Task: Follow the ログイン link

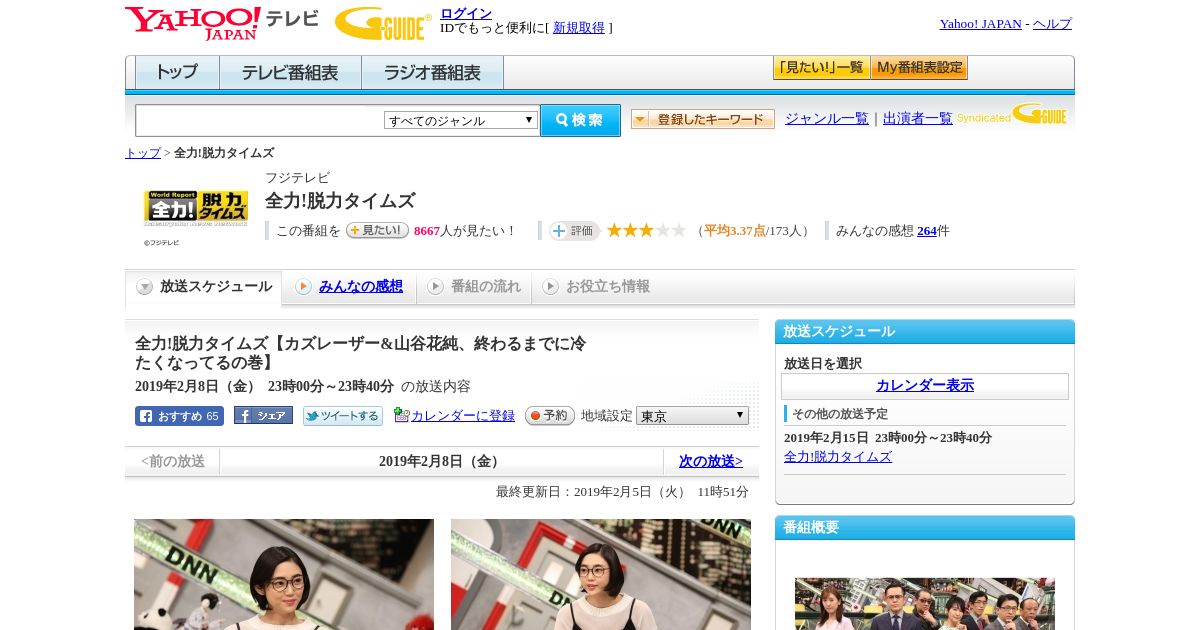Action: tap(466, 13)
